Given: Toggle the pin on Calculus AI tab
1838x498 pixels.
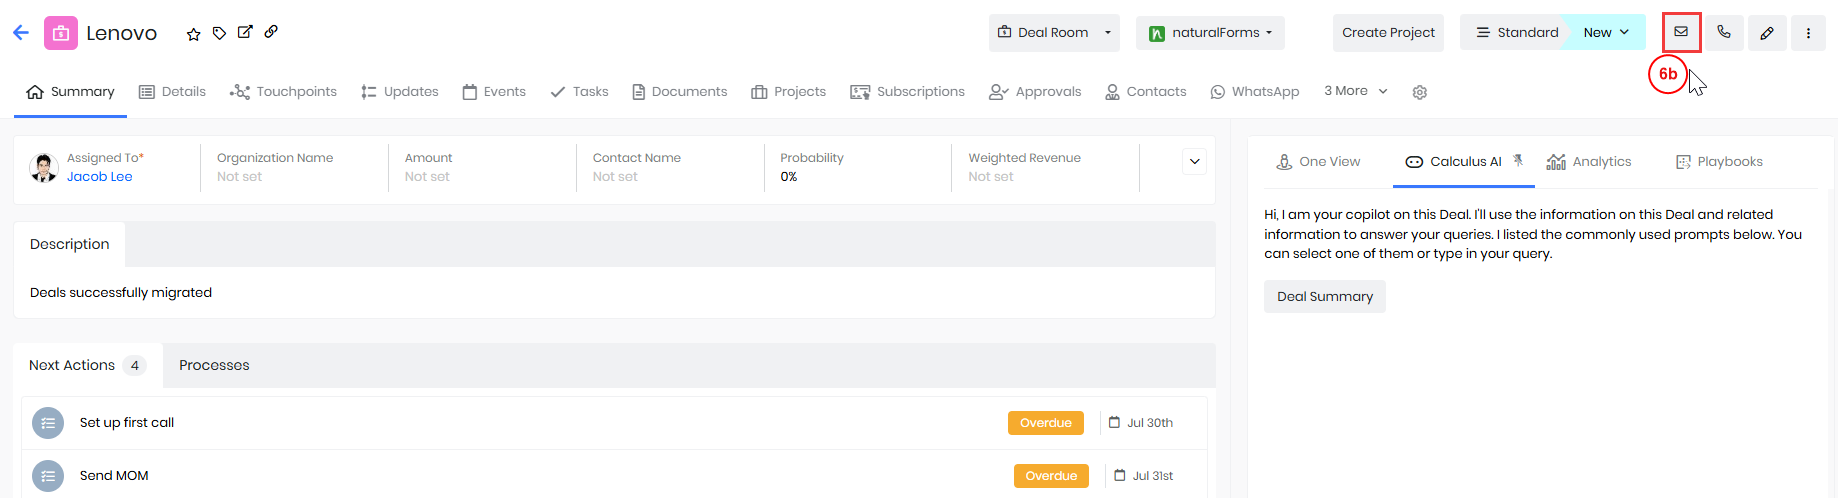Looking at the screenshot, I should 1518,161.
